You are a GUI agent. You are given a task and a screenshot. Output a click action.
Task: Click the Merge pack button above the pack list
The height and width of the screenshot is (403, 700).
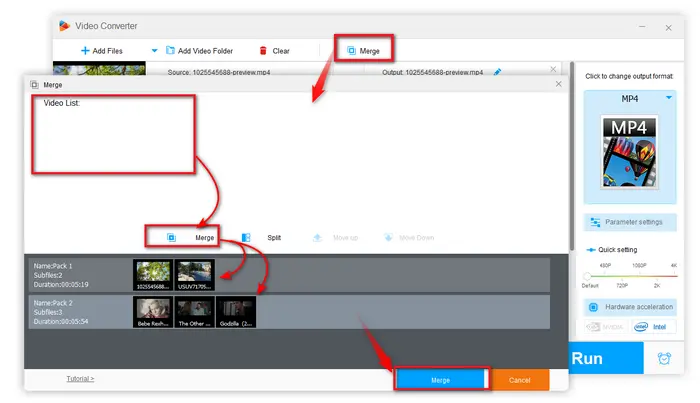point(191,237)
